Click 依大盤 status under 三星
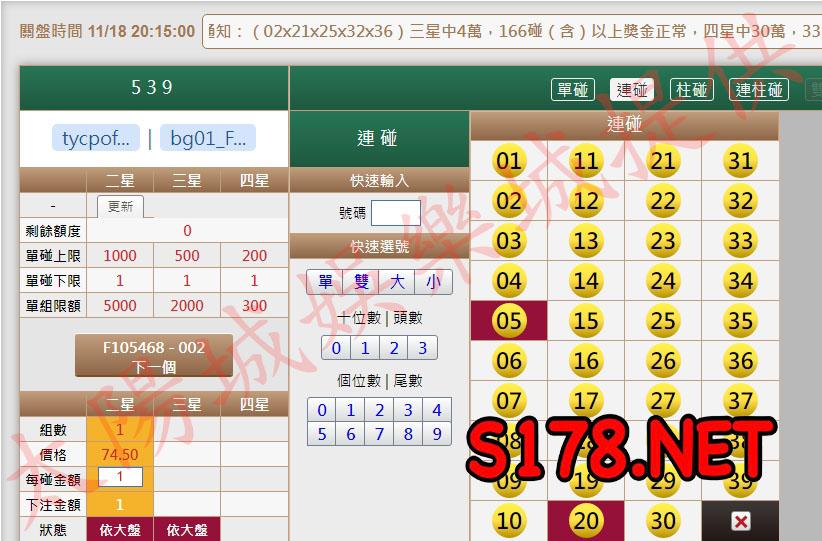 (x=187, y=529)
